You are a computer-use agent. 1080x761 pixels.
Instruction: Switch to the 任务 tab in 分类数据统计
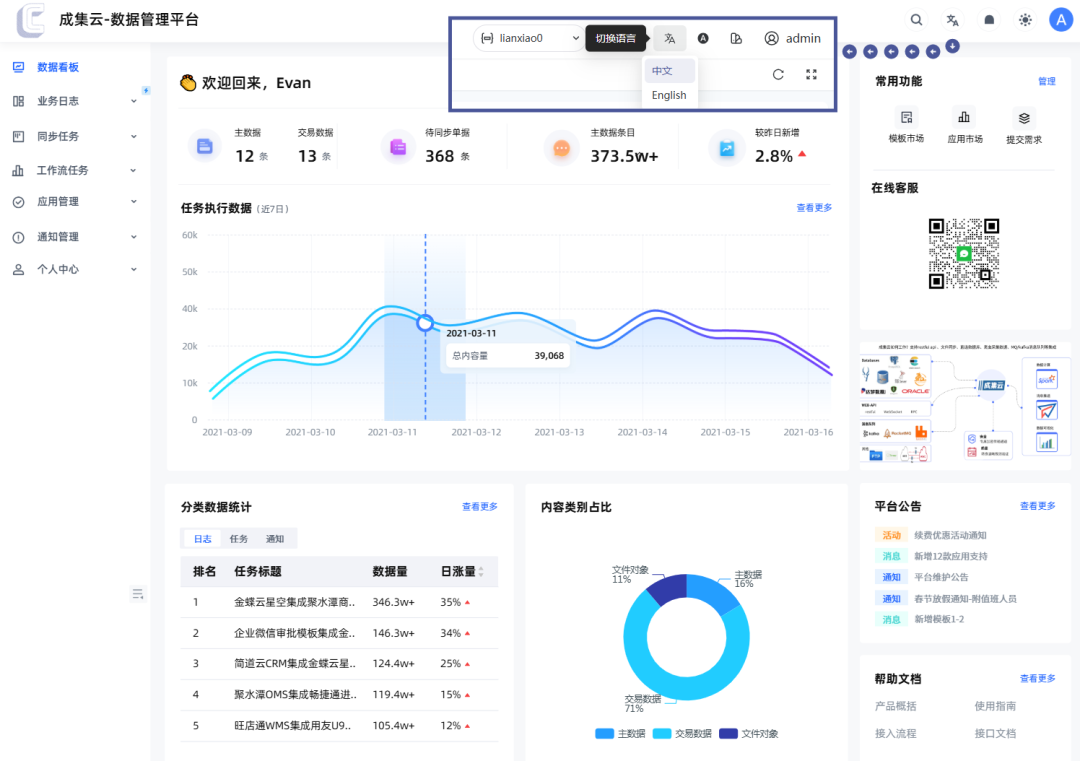tap(237, 538)
